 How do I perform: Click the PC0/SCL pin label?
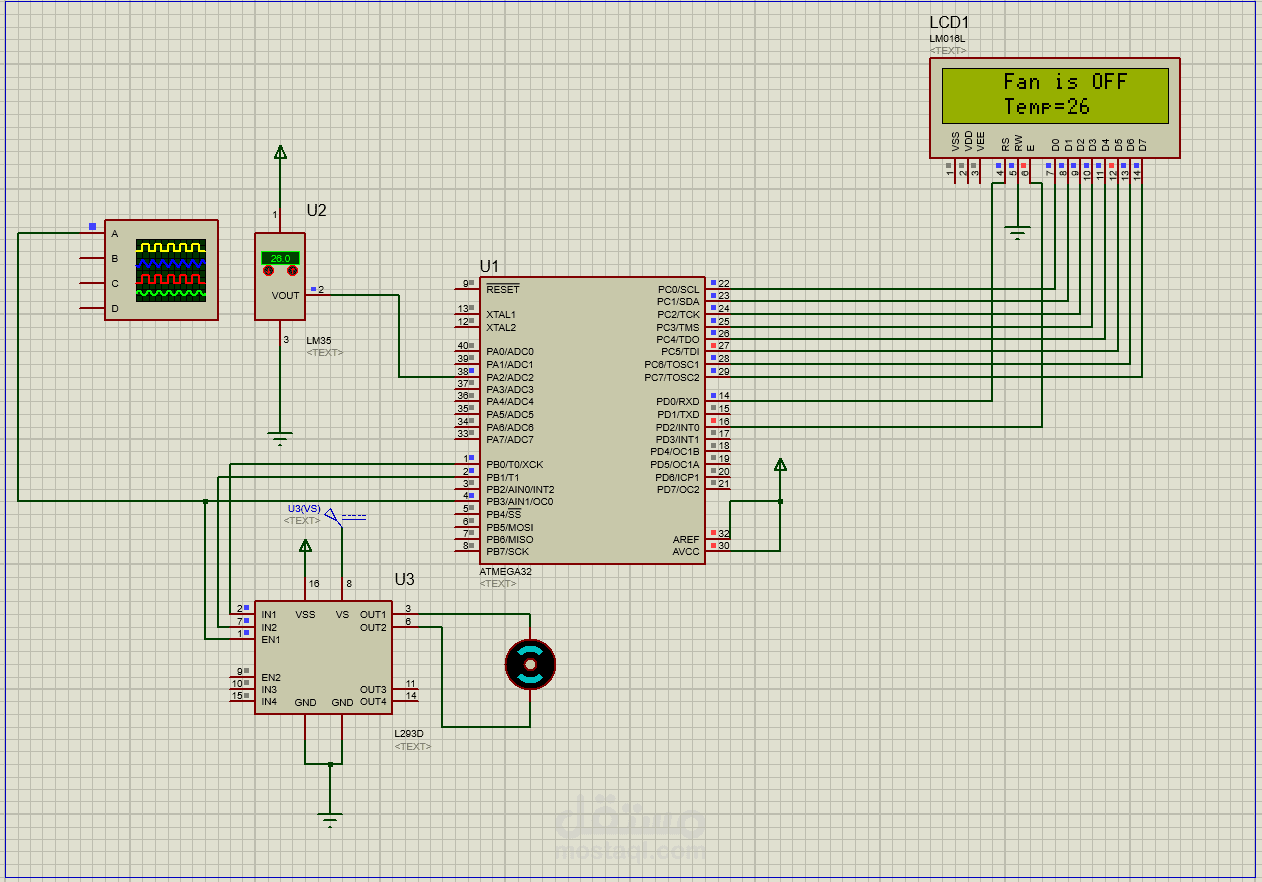pos(678,289)
